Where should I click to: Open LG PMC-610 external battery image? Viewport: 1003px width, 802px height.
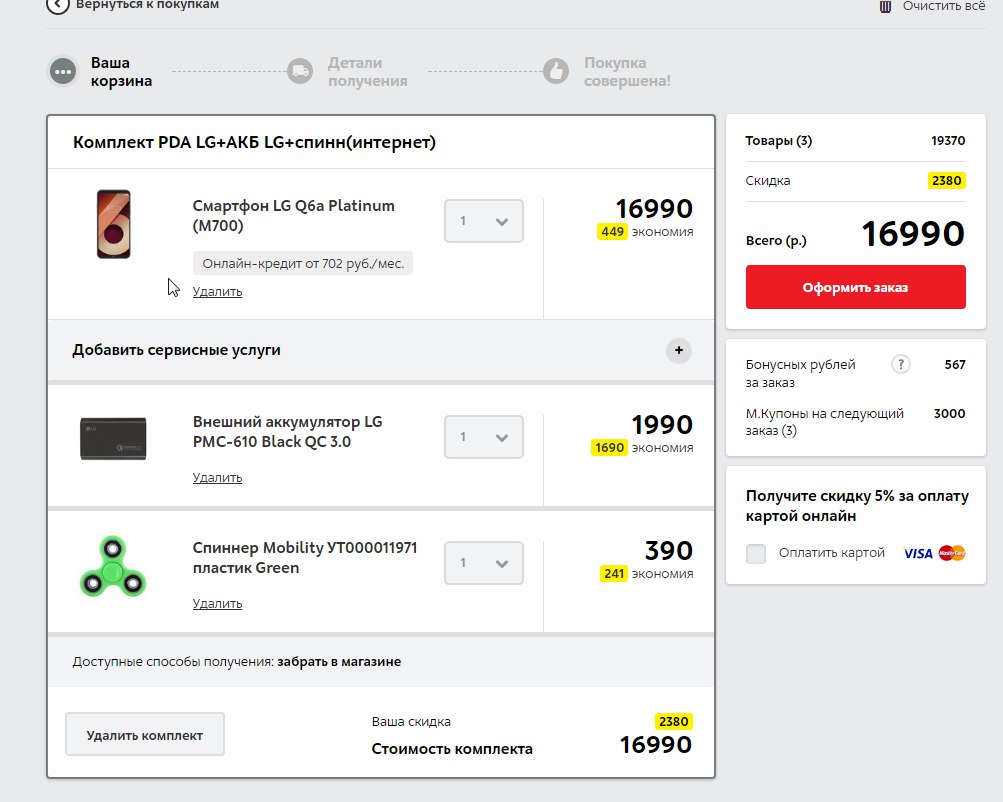pos(113,438)
